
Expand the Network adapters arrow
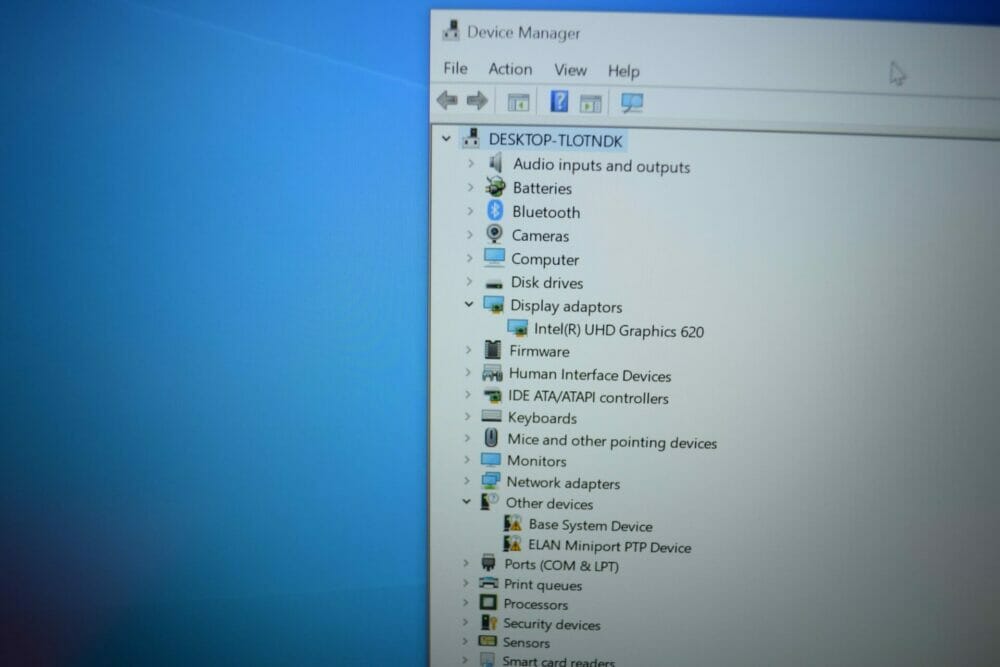[467, 481]
